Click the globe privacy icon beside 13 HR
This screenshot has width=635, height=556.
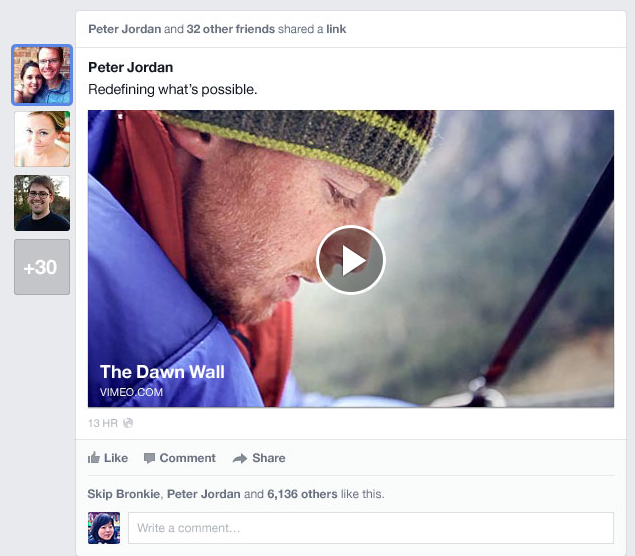(128, 423)
